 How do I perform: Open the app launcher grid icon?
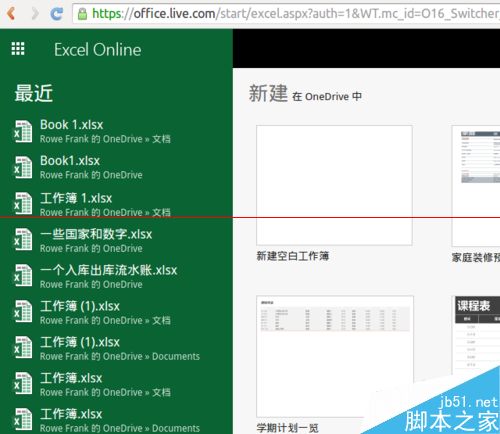click(x=18, y=49)
